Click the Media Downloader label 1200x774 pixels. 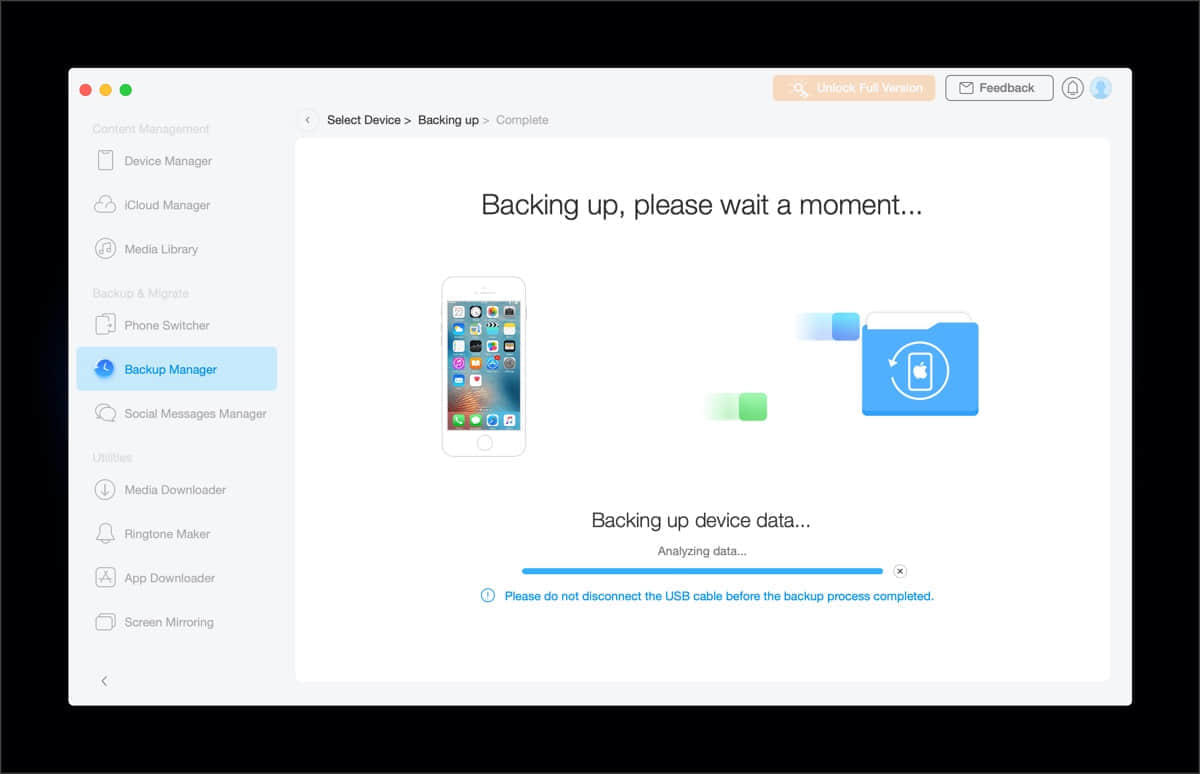(175, 490)
